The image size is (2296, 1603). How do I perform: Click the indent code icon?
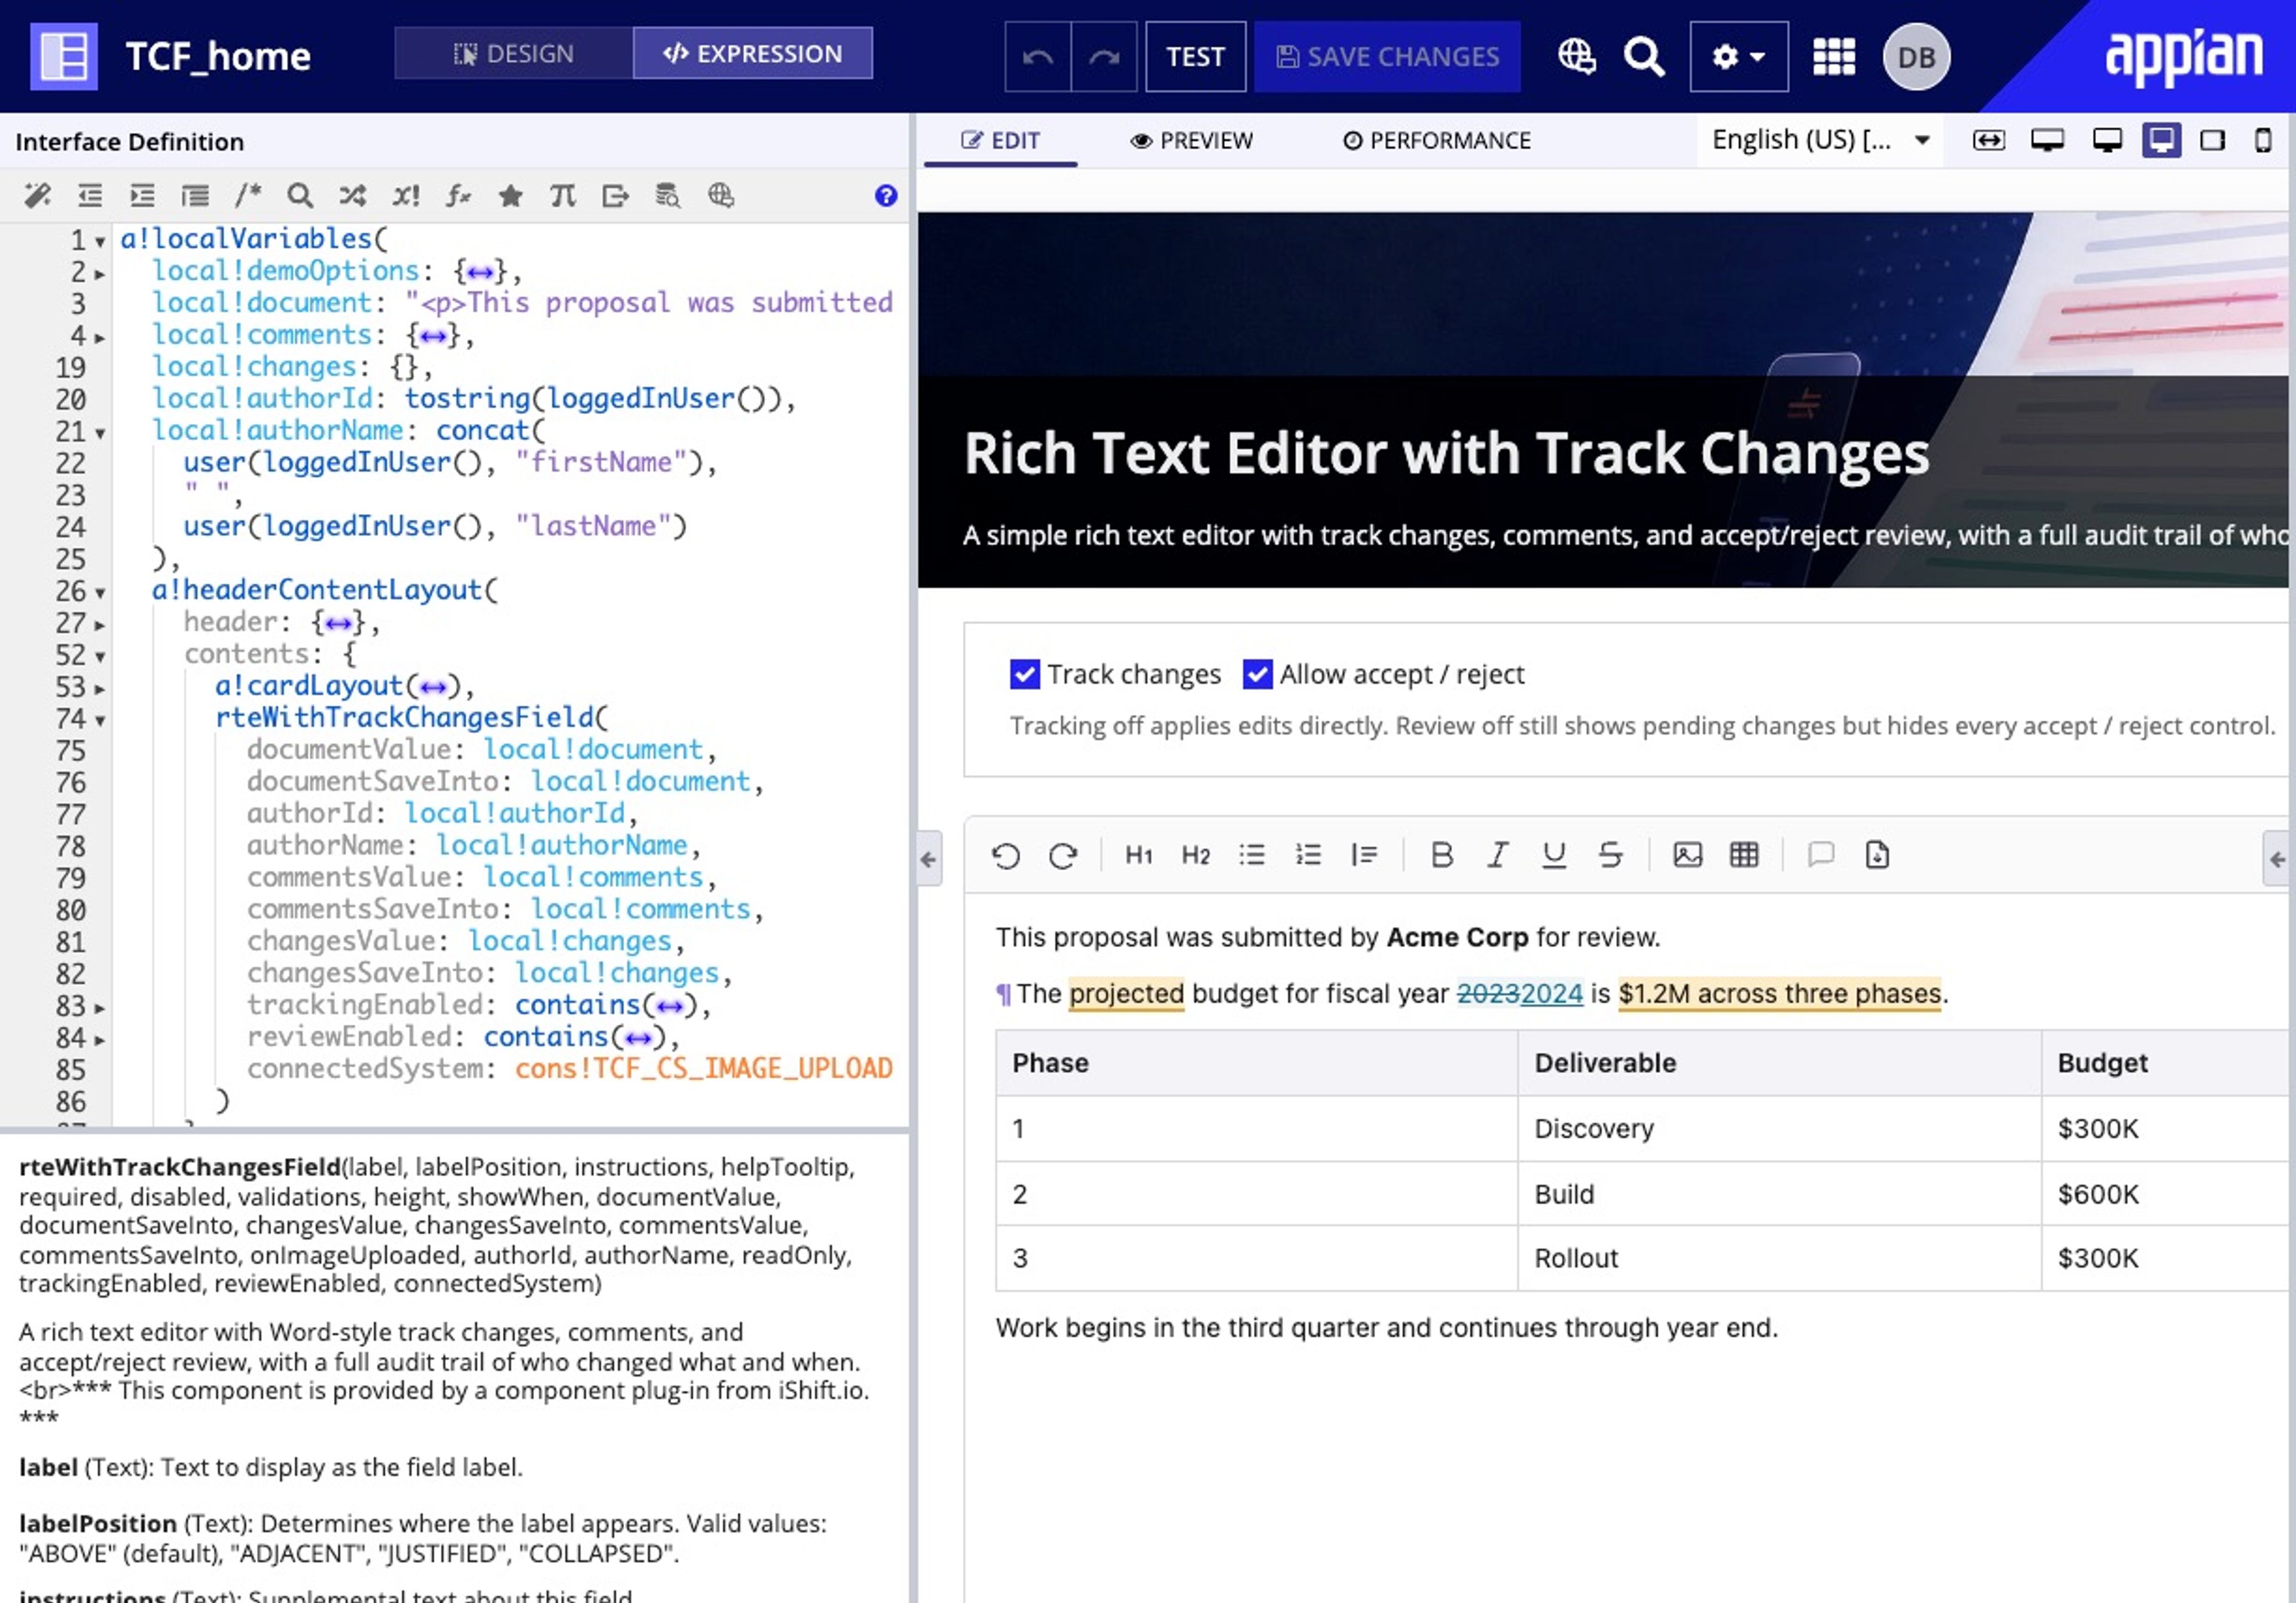click(142, 195)
